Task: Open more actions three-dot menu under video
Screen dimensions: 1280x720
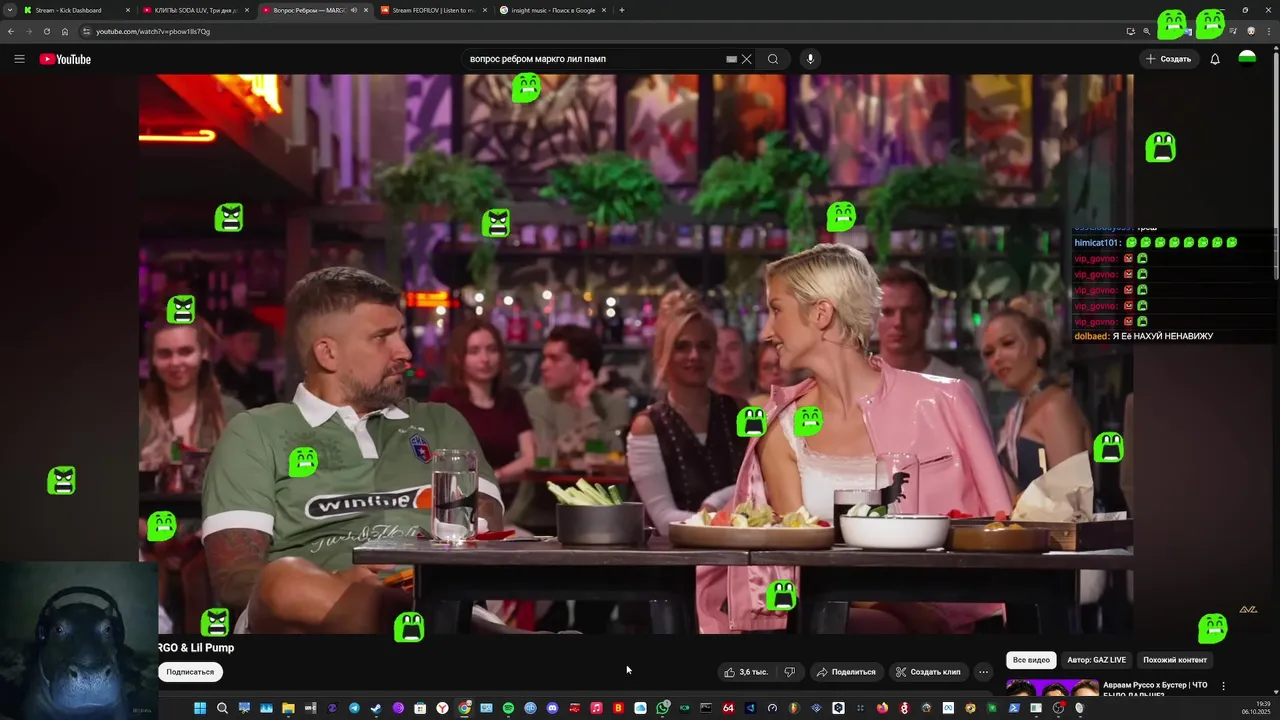Action: click(x=983, y=672)
